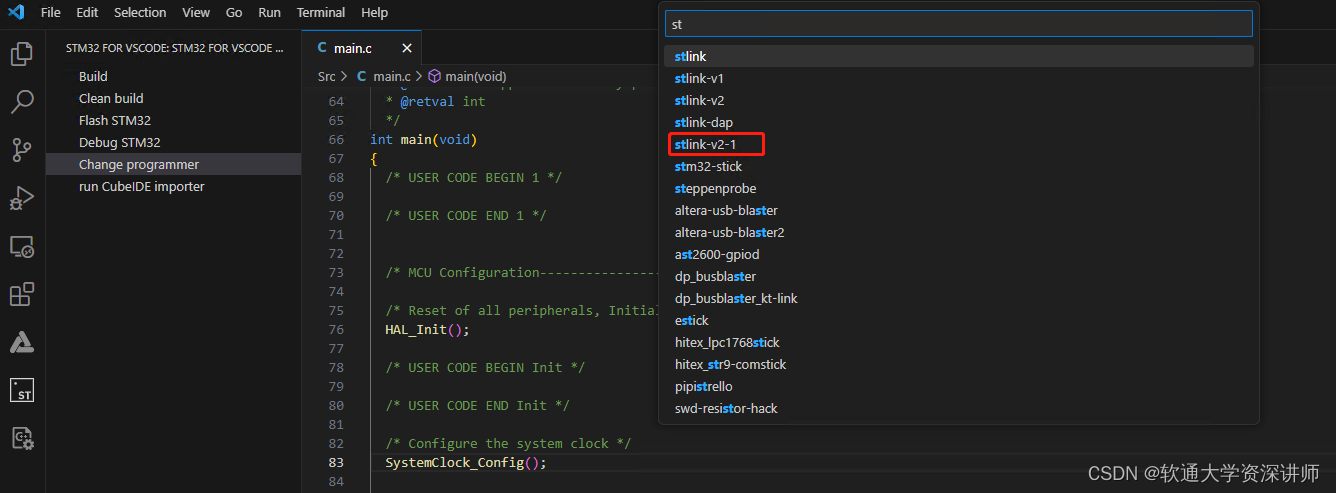Choose swd-resistor-hack from the list
Viewport: 1336px width, 493px height.
coord(959,408)
